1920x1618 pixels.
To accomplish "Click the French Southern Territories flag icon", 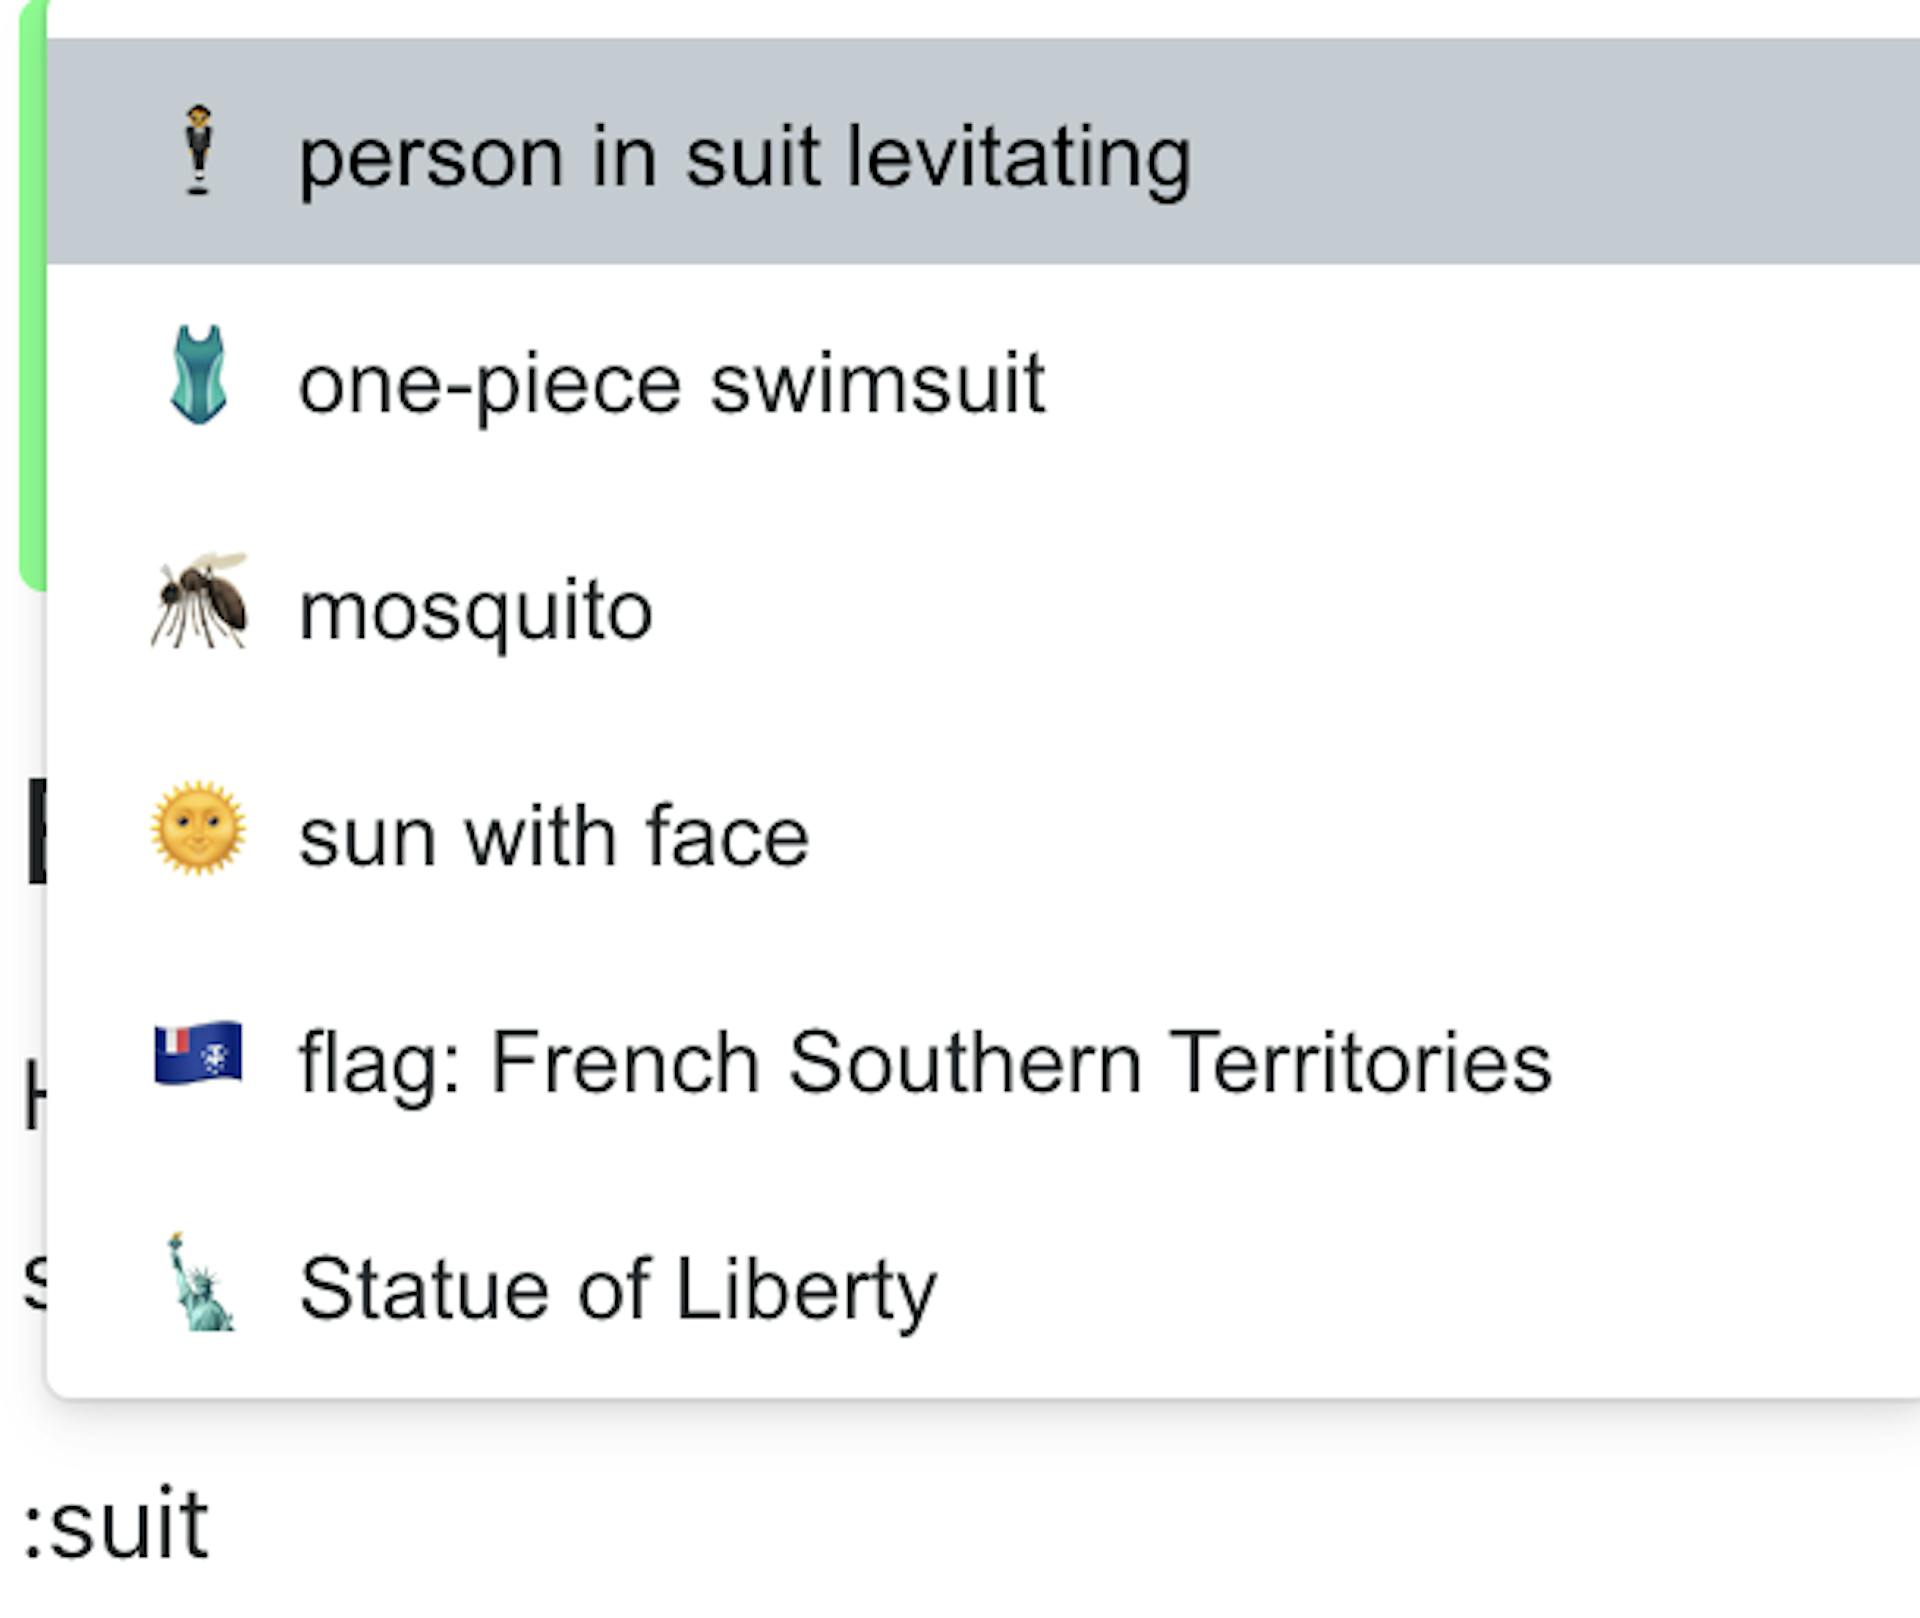I will (198, 1054).
